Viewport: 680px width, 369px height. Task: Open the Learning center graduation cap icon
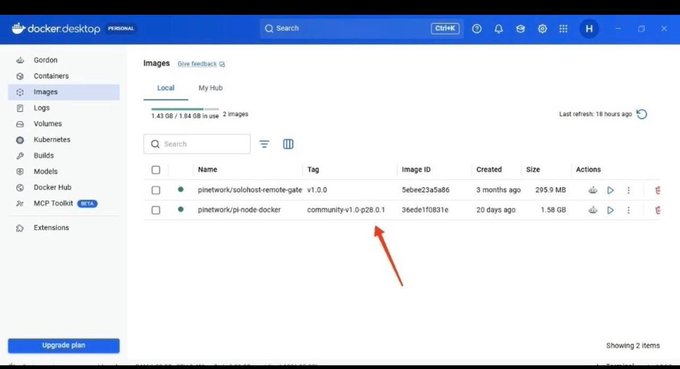(520, 29)
